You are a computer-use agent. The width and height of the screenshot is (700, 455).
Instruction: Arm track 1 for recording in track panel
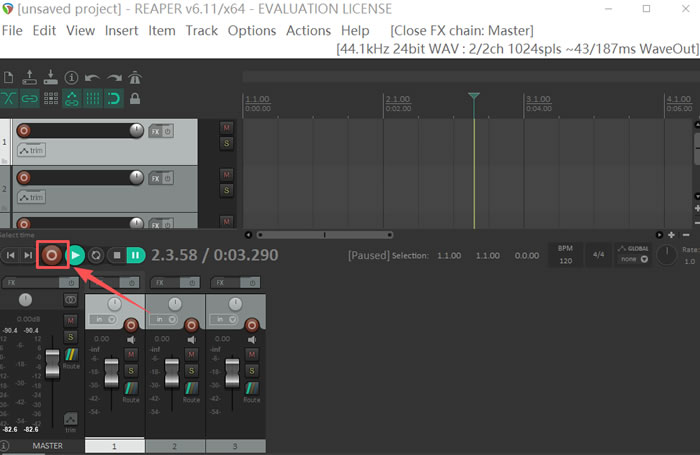point(24,131)
